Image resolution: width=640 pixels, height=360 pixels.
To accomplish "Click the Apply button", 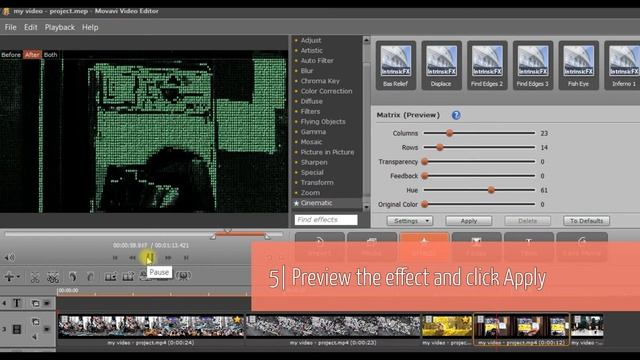I will pos(469,221).
